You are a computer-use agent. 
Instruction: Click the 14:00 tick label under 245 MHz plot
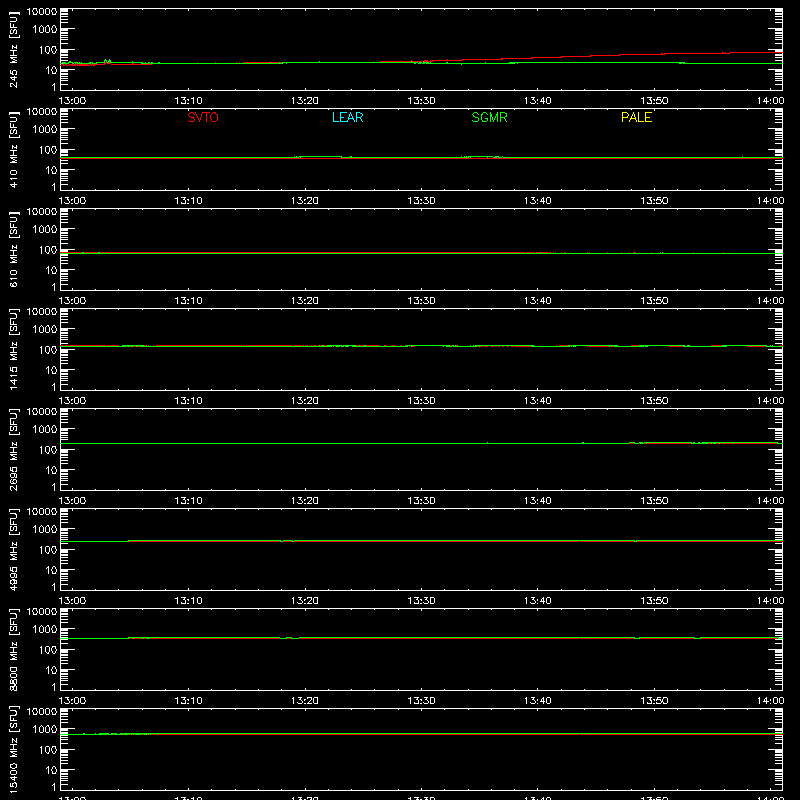[770, 101]
